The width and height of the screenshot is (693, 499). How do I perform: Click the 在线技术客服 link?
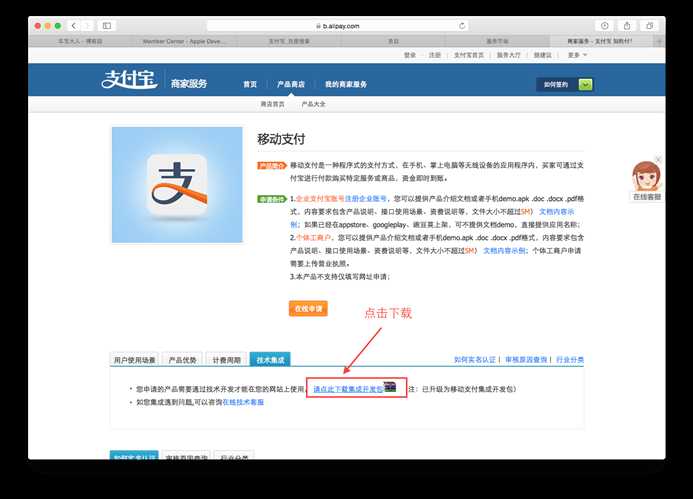(243, 402)
